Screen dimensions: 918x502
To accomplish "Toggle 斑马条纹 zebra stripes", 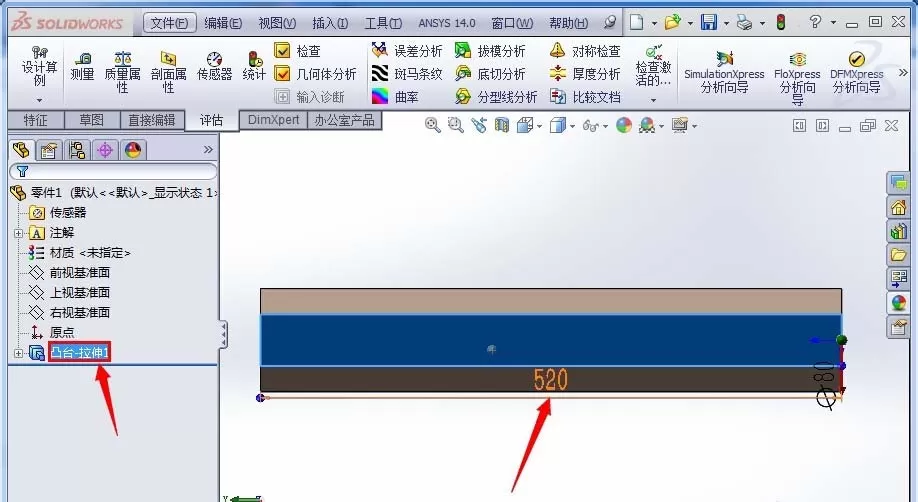I will pyautogui.click(x=407, y=74).
